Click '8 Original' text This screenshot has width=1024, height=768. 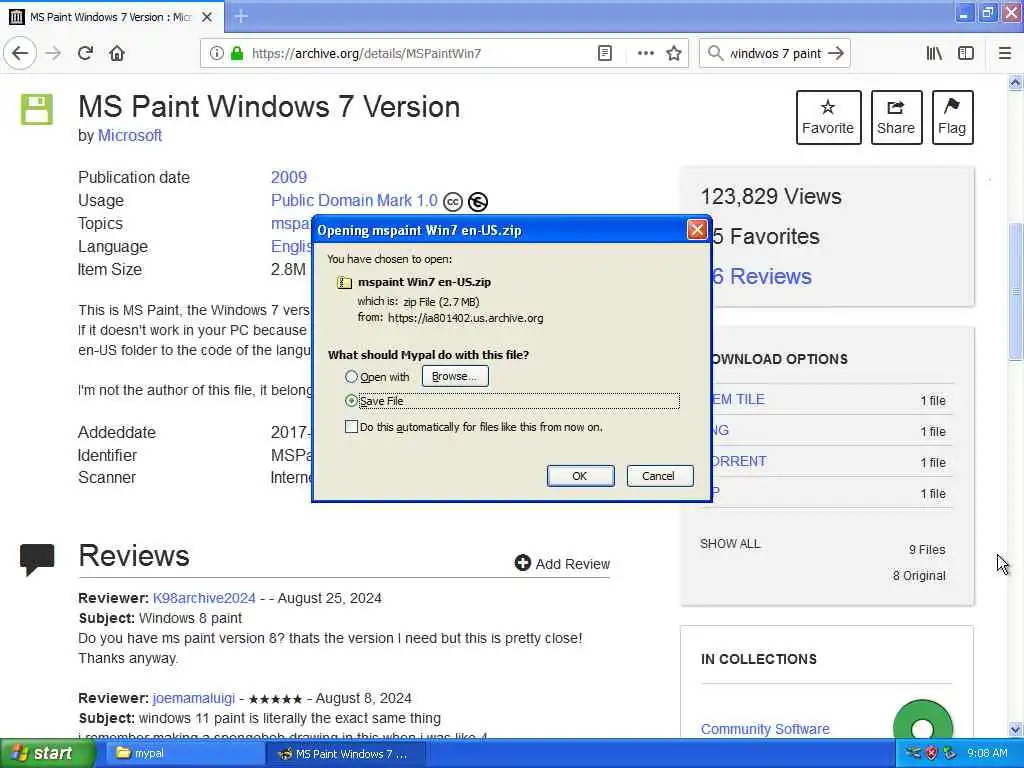tap(920, 575)
